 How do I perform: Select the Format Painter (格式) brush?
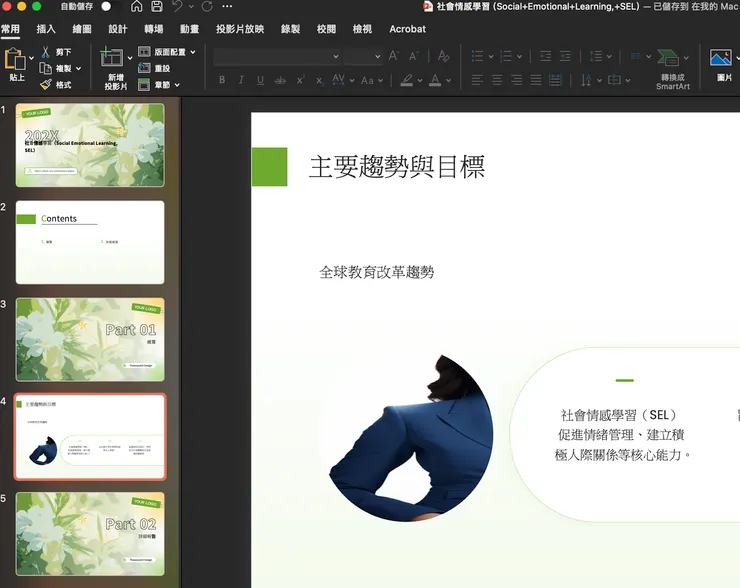(56, 85)
